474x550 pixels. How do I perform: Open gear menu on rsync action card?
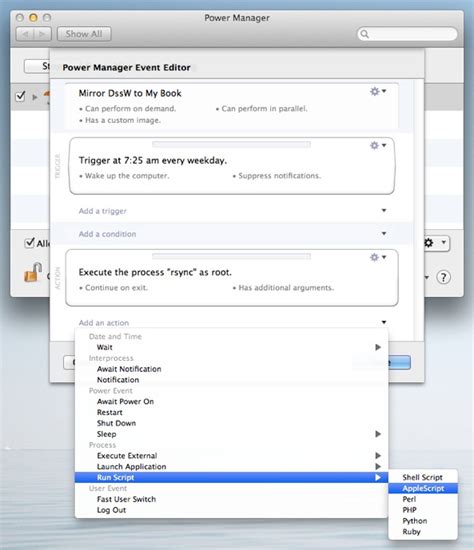(x=378, y=257)
